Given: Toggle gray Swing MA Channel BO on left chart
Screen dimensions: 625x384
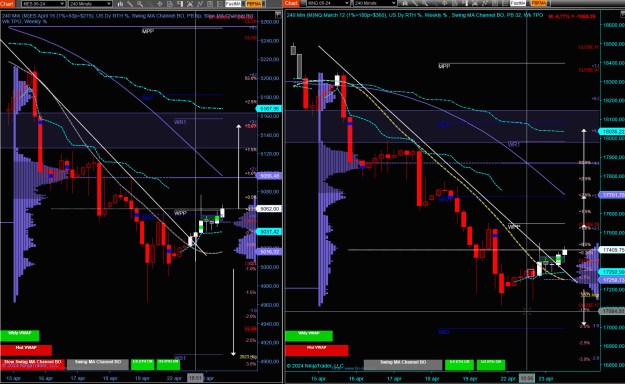Looking at the screenshot, I should tap(98, 364).
